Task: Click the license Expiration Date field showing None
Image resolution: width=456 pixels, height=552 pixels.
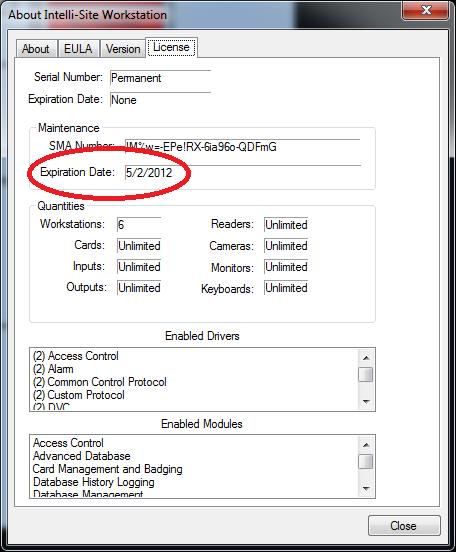Action: 160,100
